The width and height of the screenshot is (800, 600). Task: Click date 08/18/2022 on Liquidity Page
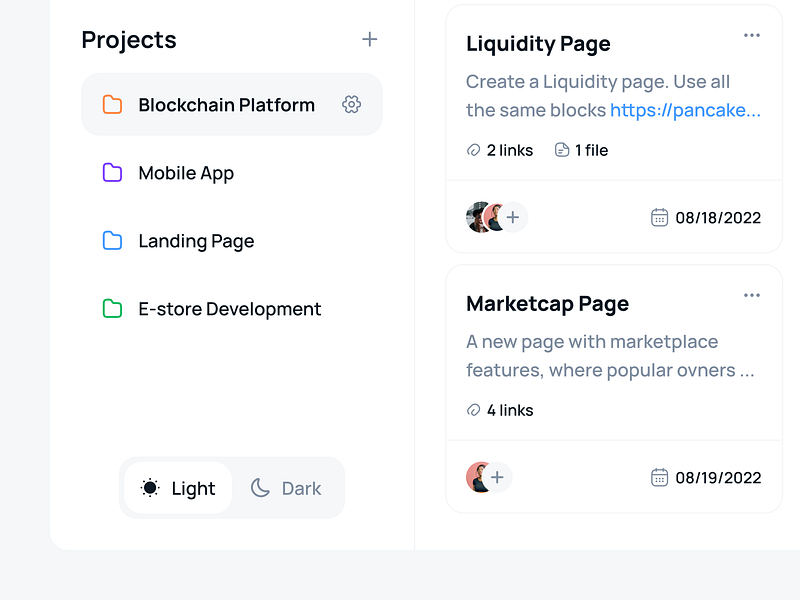click(x=717, y=217)
